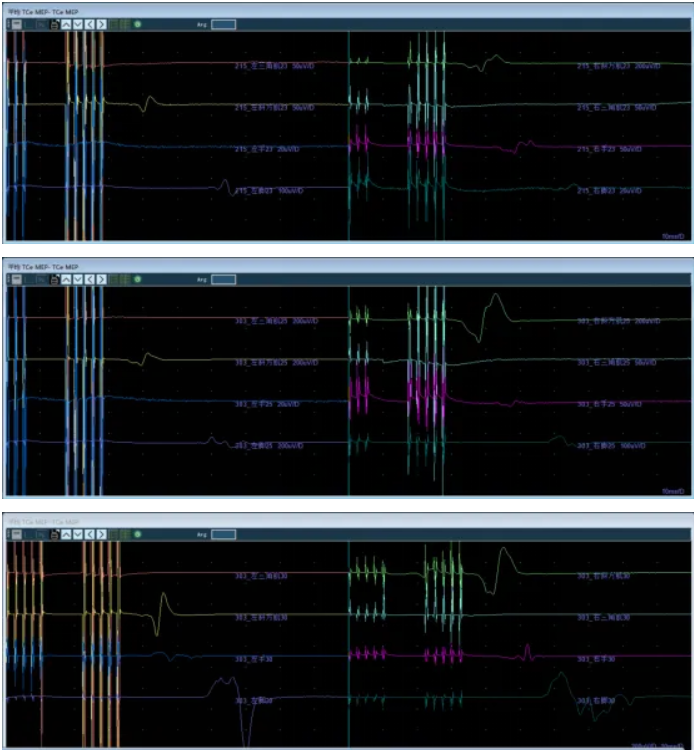694x750 pixels.
Task: Click the down arrow in the 303 series-30 panel
Action: (x=77, y=534)
